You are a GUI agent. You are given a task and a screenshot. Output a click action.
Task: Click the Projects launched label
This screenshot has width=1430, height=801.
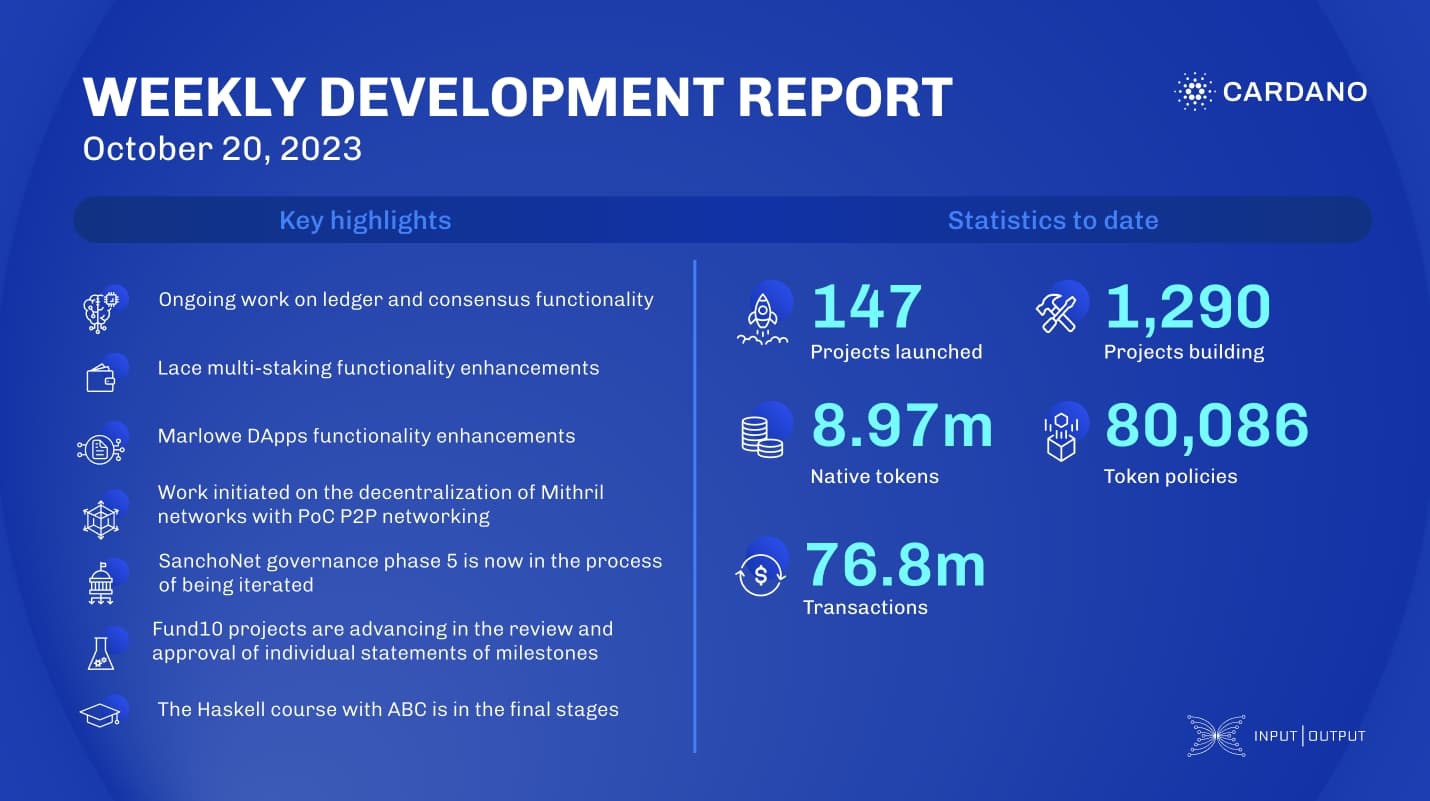click(x=896, y=352)
